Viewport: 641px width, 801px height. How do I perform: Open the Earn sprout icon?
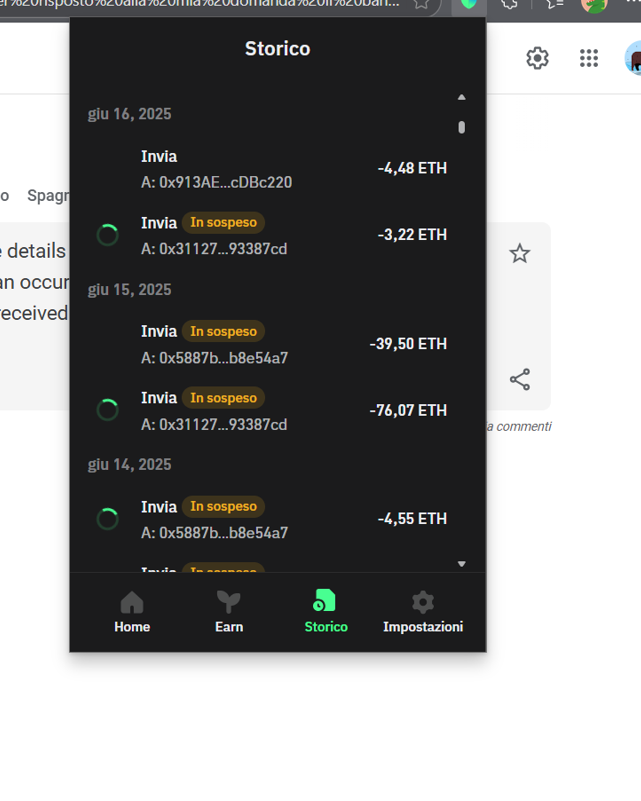point(229,602)
